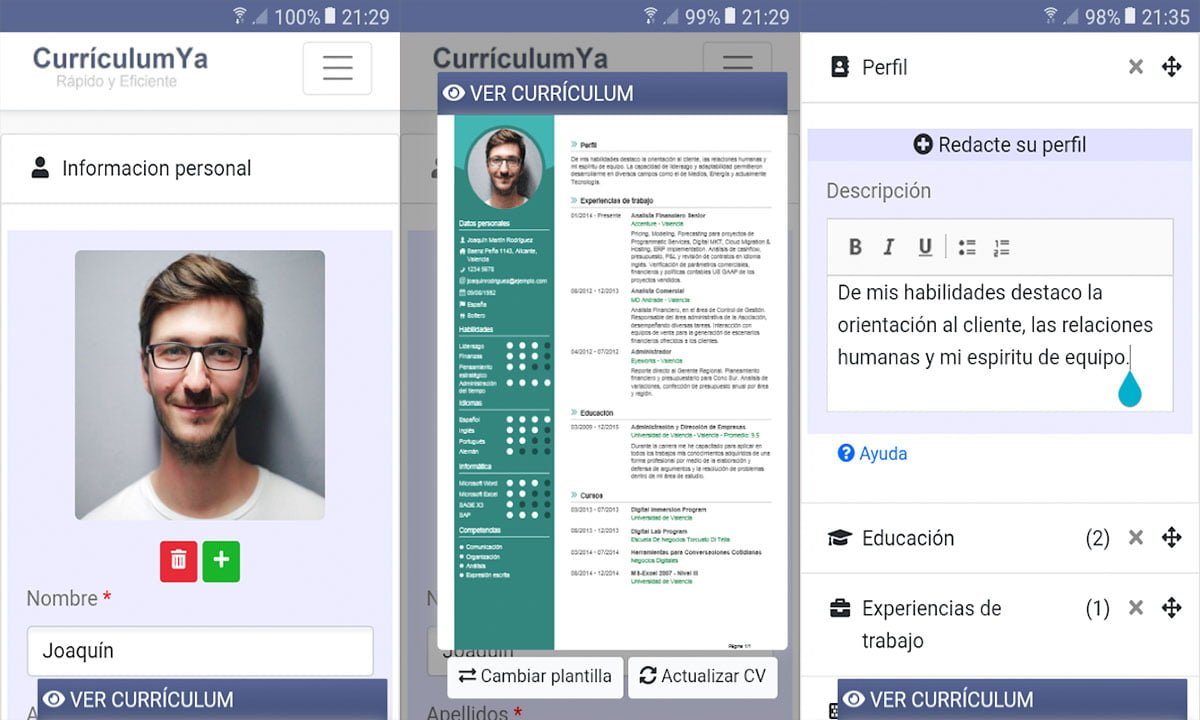The height and width of the screenshot is (720, 1200).
Task: Open the Ayuda help link
Action: (872, 453)
